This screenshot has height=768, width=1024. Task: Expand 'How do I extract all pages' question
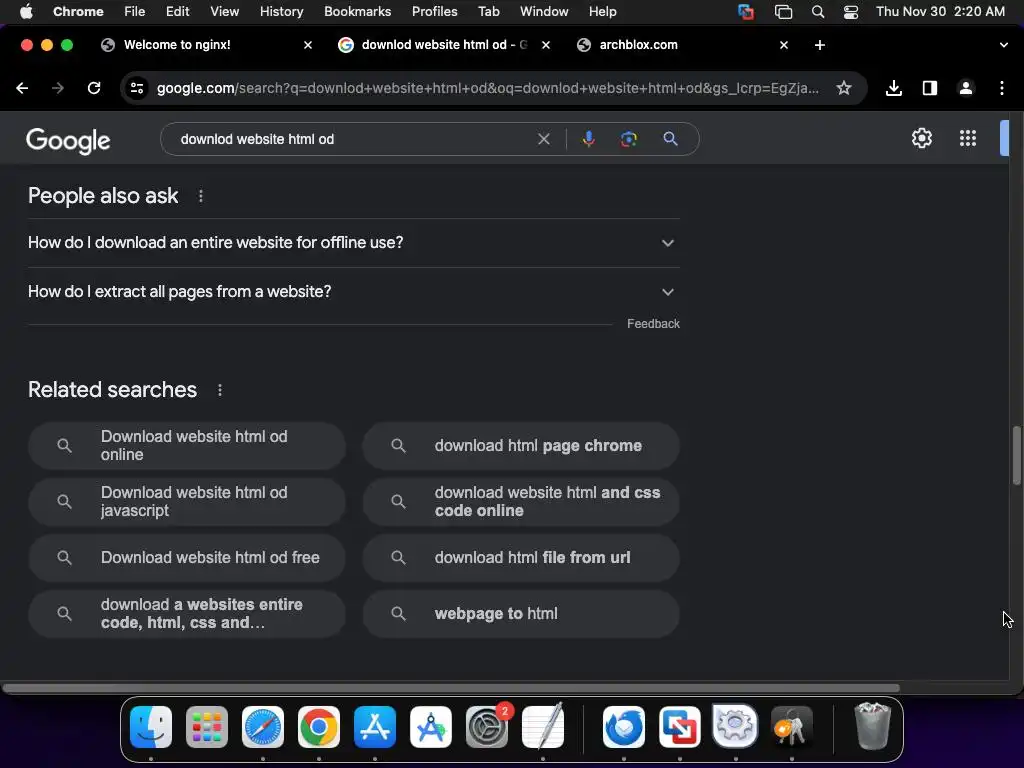coord(353,292)
